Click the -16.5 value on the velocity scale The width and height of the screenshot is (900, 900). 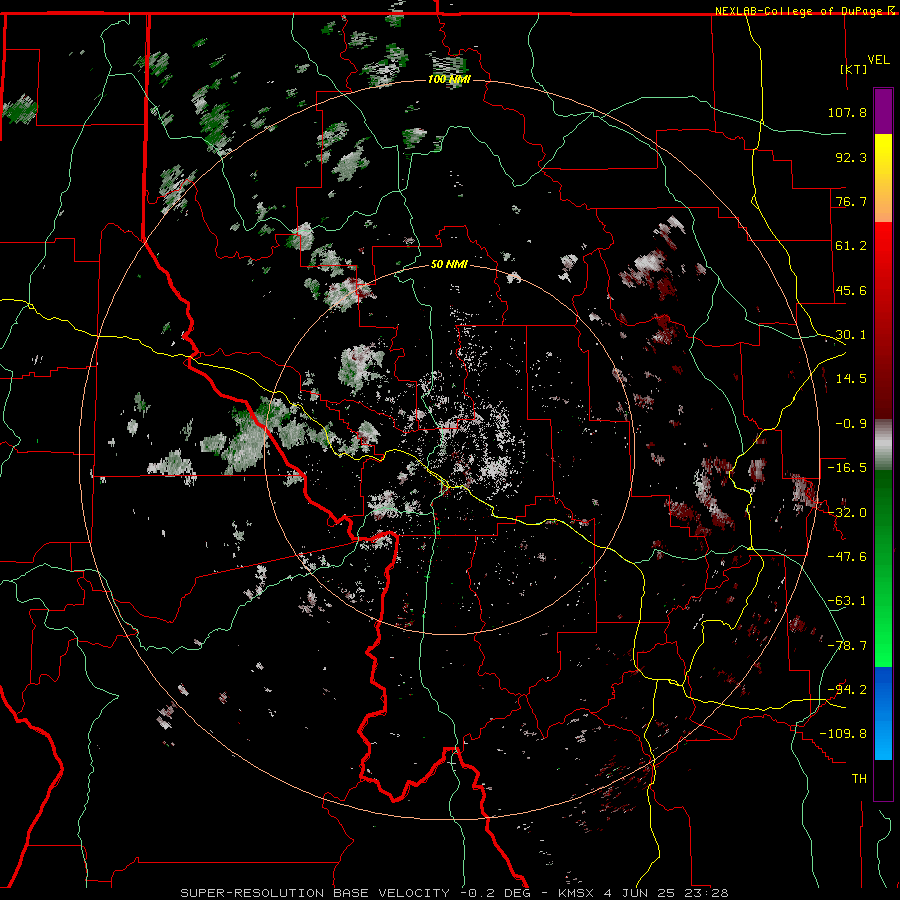pos(847,468)
